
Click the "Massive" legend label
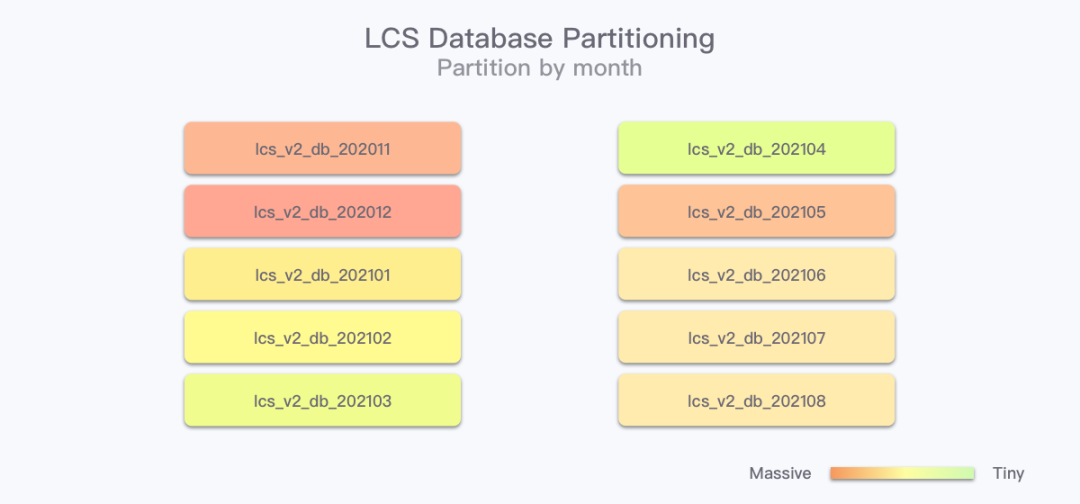coord(780,473)
